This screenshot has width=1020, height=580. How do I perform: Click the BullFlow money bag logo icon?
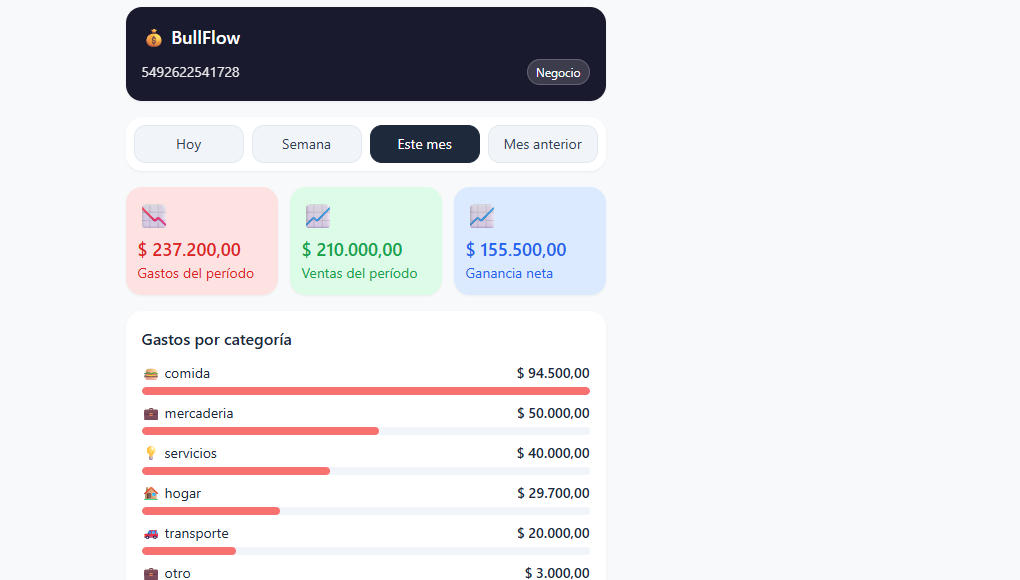click(154, 38)
